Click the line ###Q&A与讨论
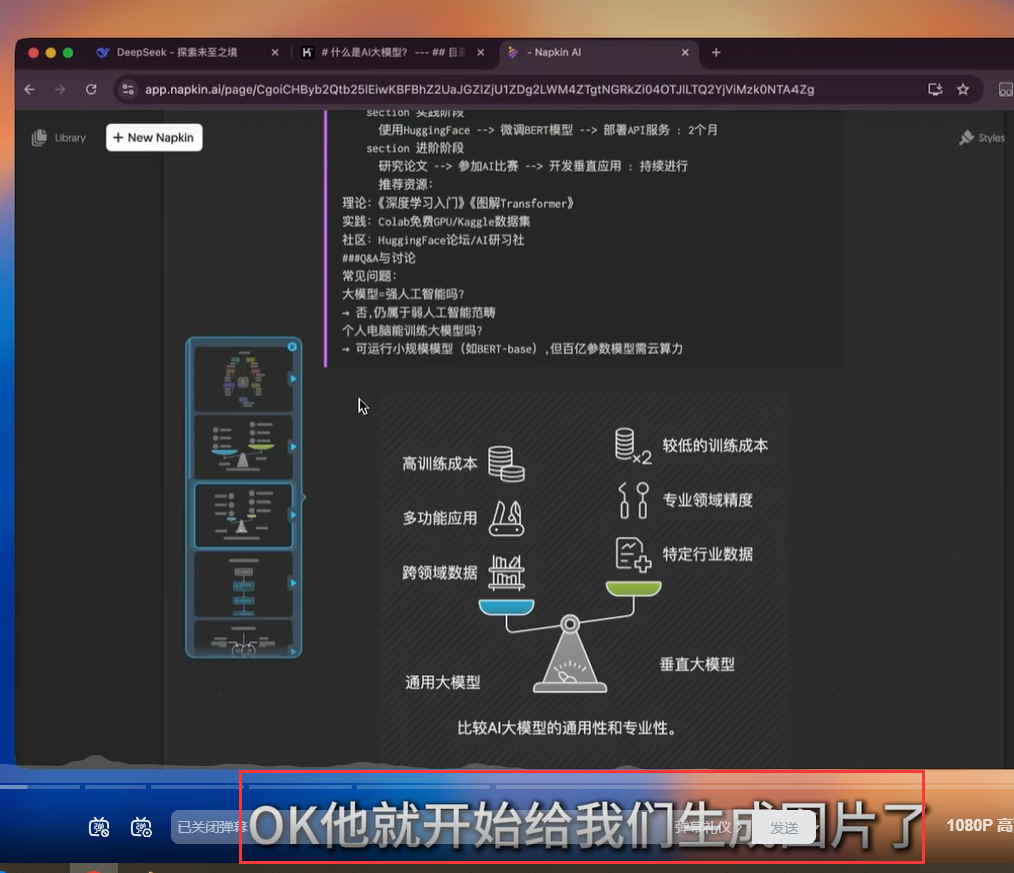Viewport: 1014px width, 873px height. pos(379,258)
